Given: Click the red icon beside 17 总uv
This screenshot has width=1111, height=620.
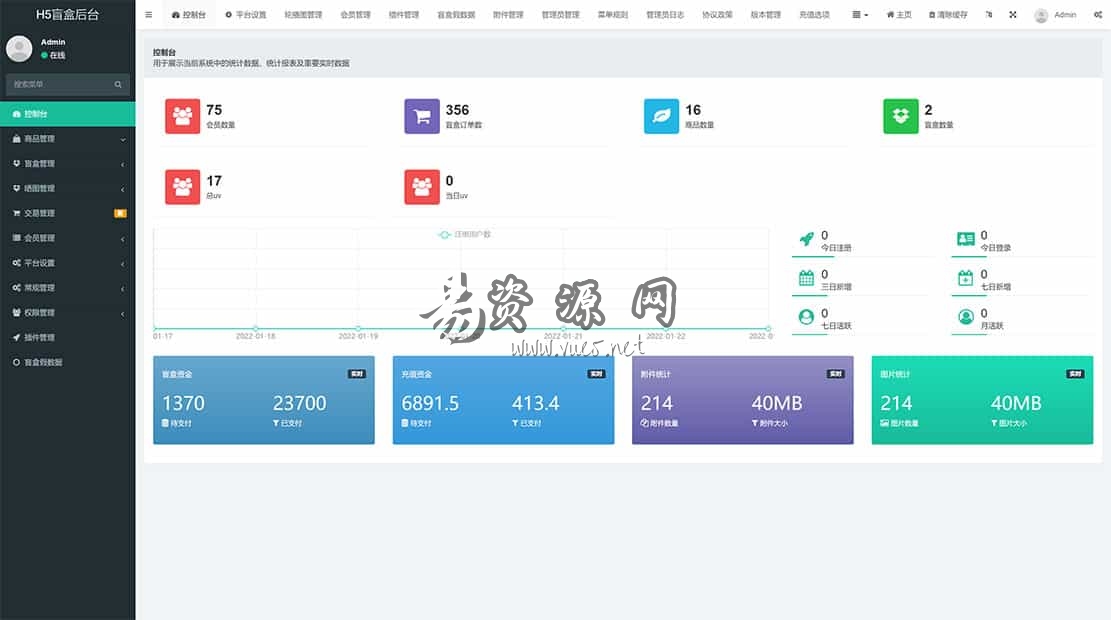Looking at the screenshot, I should [183, 187].
